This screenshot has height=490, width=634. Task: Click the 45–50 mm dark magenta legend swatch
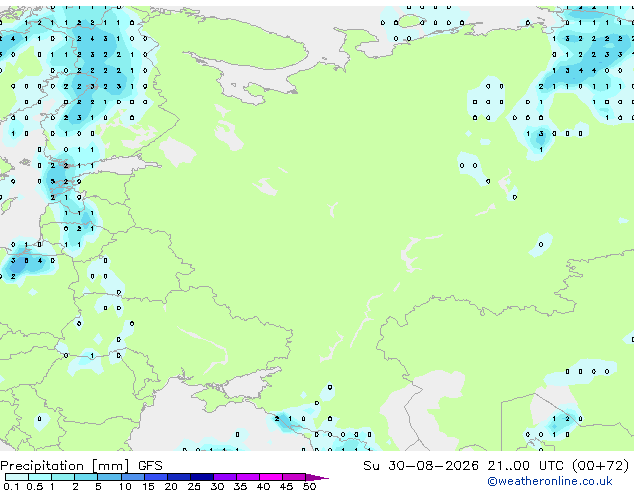(294, 477)
